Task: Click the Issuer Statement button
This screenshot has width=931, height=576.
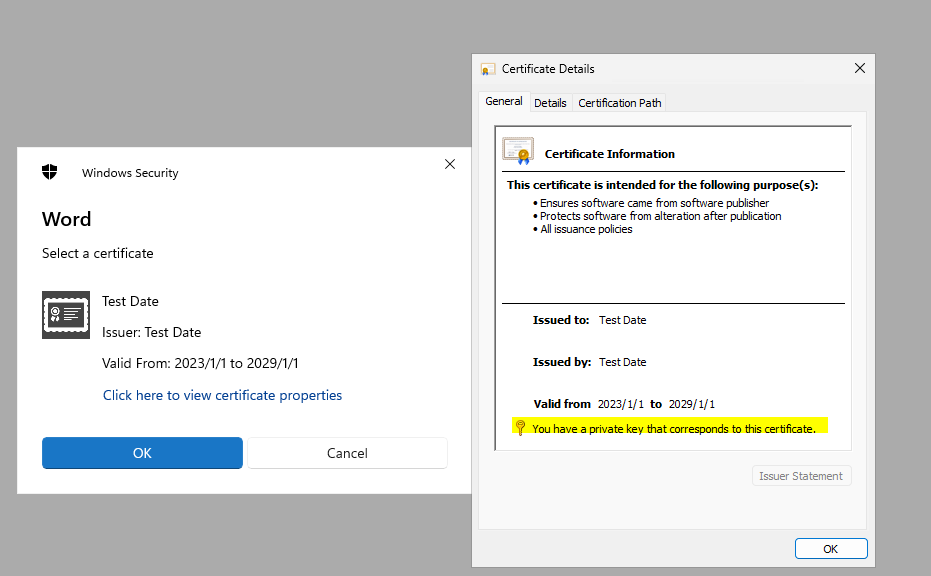Action: click(x=802, y=476)
